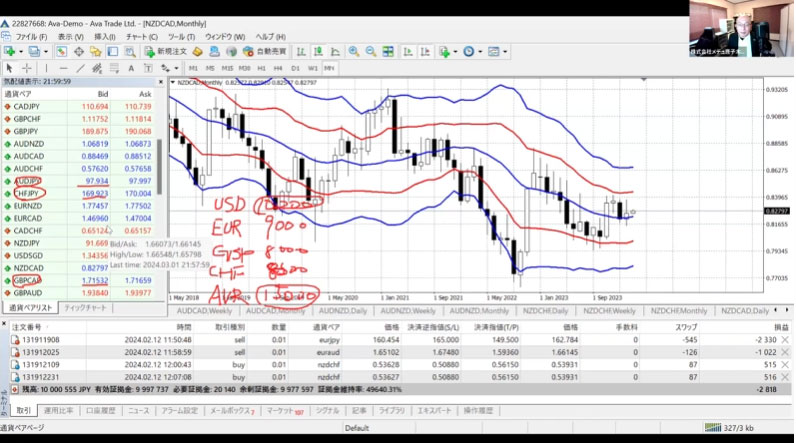
Task: Click the 新規注文 (New Order) button
Action: point(165,51)
